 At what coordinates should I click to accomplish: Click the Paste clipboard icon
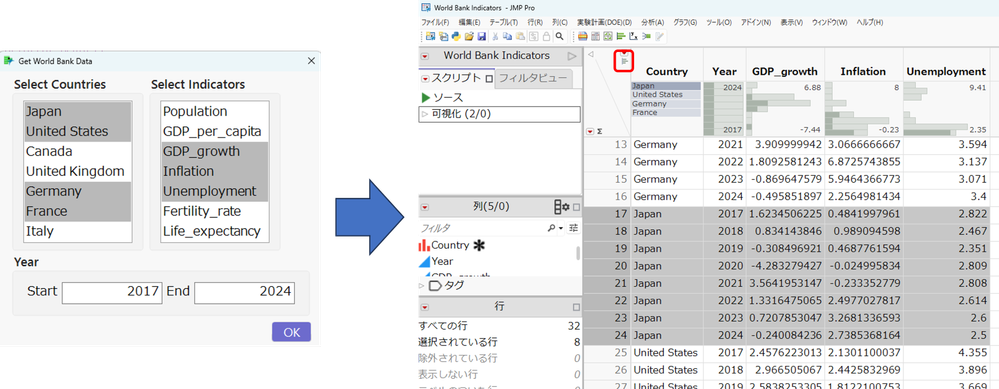(x=521, y=36)
